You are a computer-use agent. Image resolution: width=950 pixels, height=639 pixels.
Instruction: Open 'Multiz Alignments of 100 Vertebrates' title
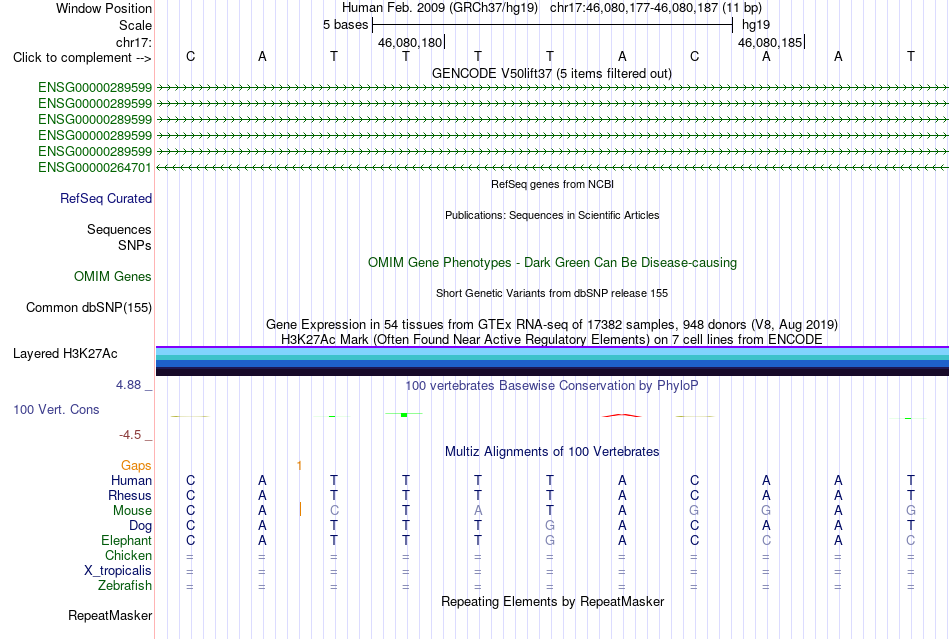(552, 451)
